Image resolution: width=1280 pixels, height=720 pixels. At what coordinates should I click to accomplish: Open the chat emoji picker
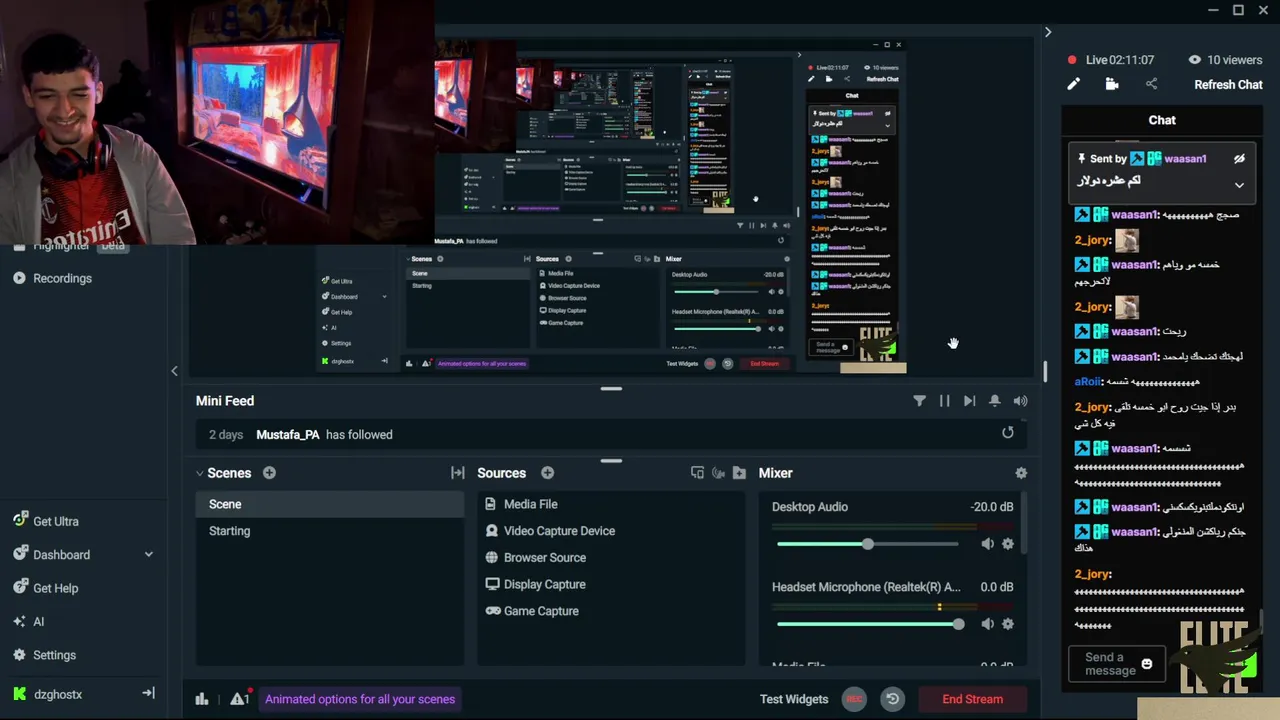(x=1147, y=664)
